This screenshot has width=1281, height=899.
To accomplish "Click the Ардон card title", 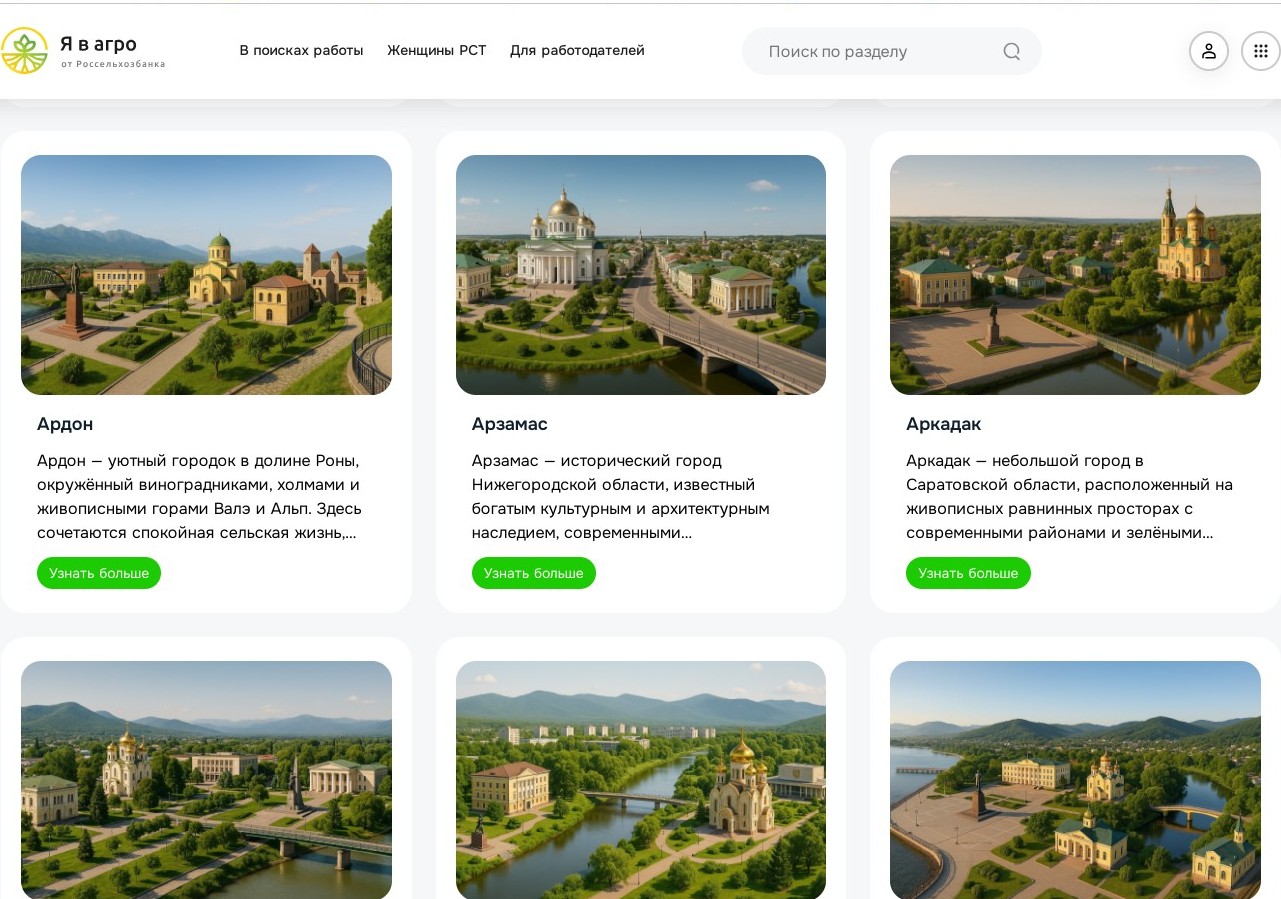I will [x=65, y=424].
